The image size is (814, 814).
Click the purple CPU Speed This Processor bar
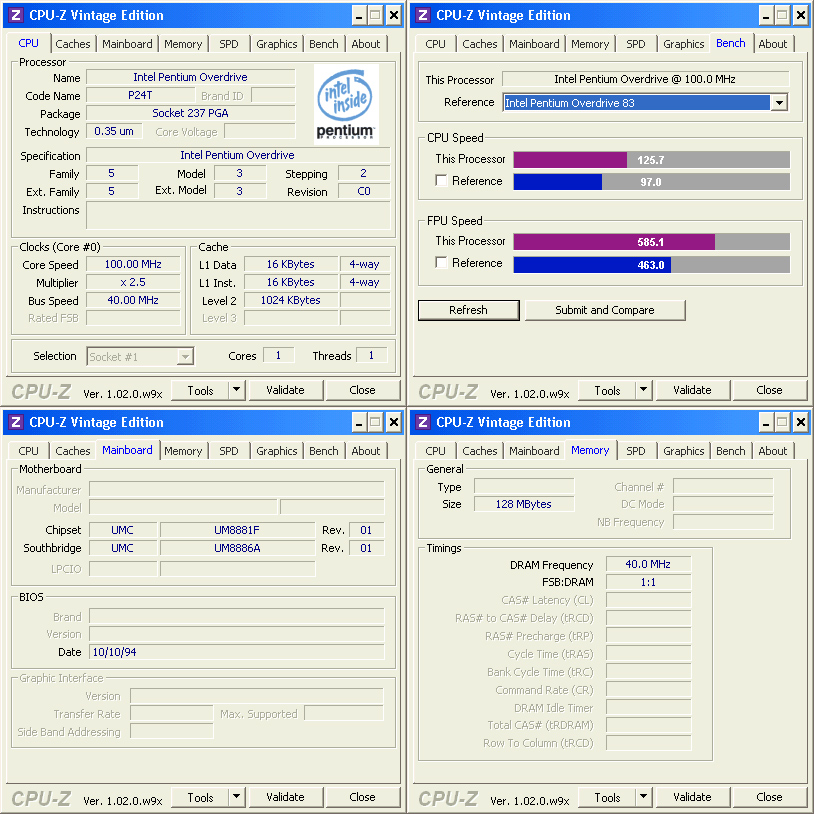[570, 160]
